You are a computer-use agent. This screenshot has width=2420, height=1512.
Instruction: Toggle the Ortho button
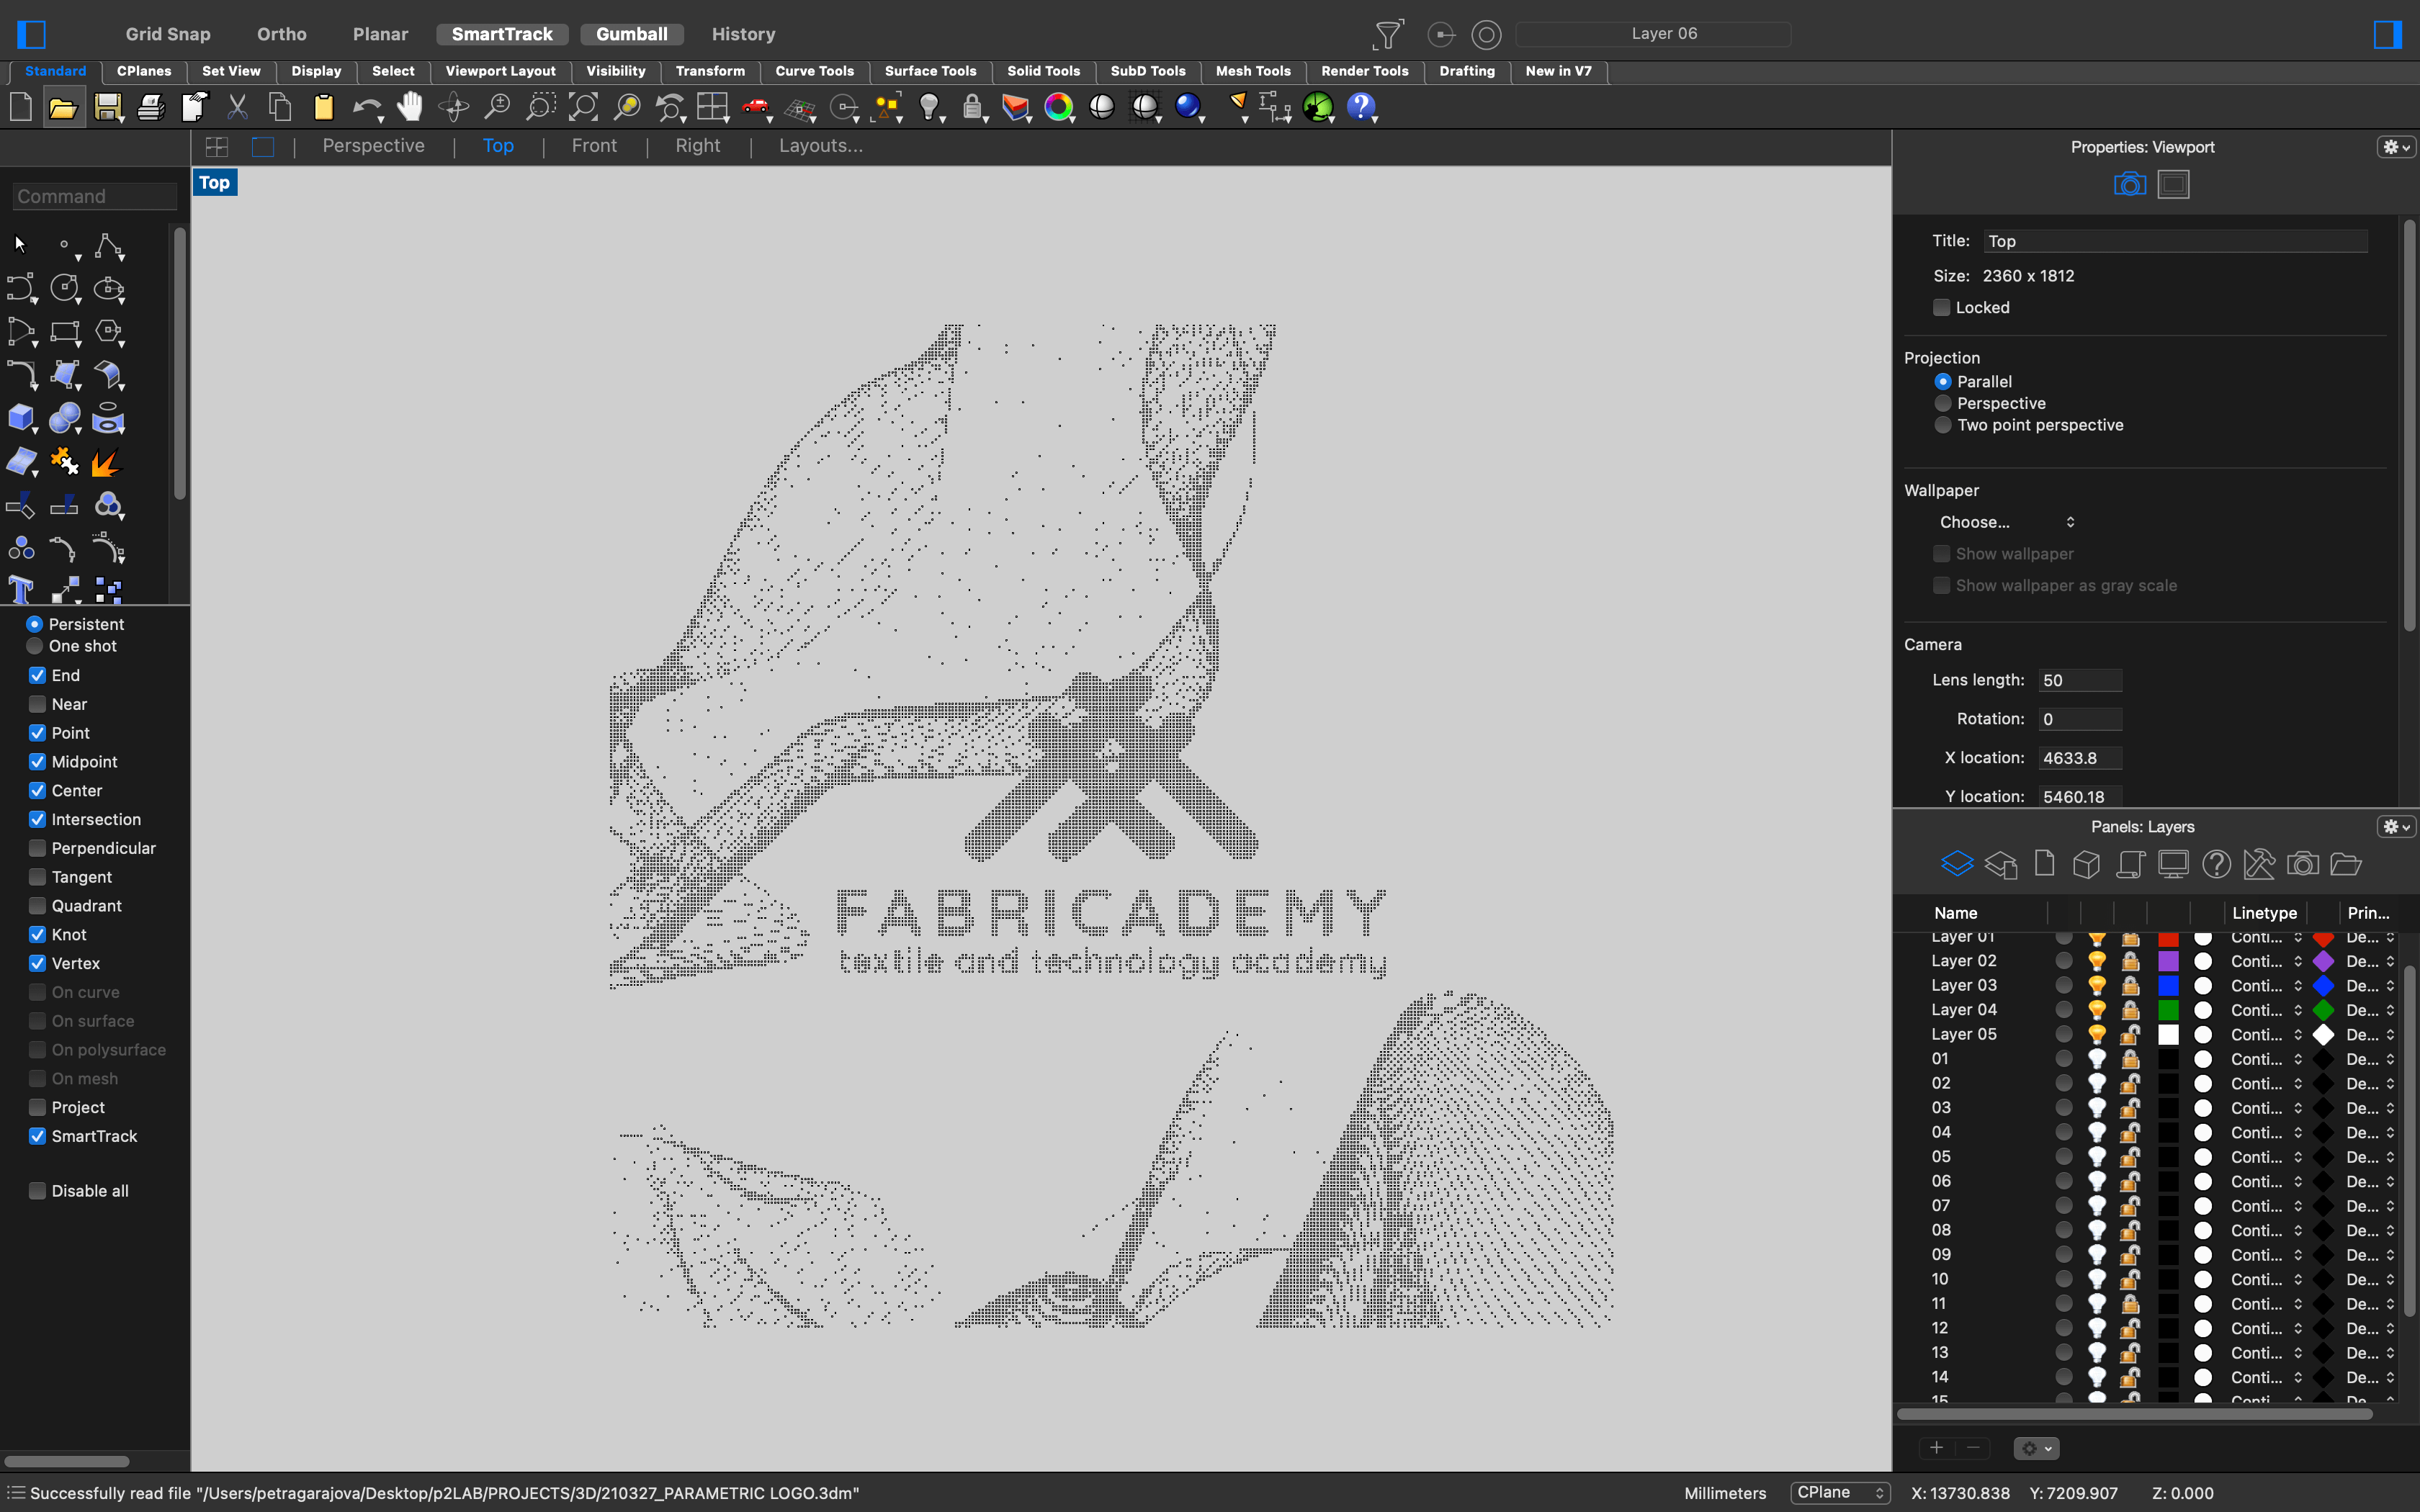pos(282,34)
